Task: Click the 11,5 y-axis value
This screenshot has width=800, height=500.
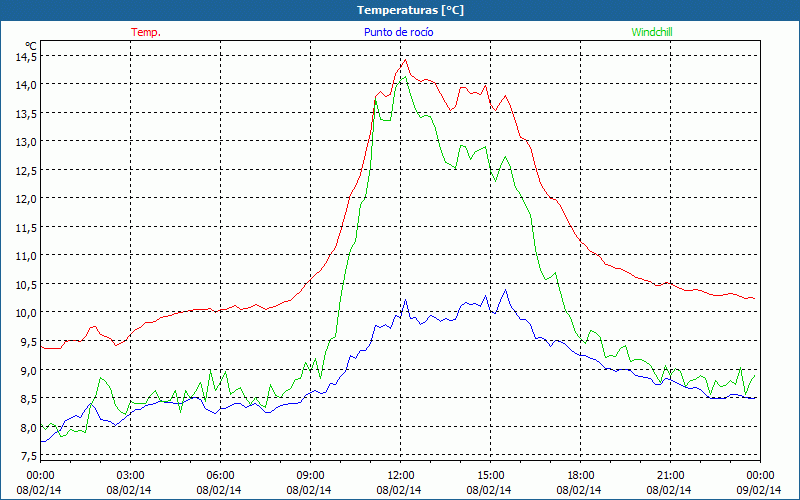Action: (x=26, y=228)
